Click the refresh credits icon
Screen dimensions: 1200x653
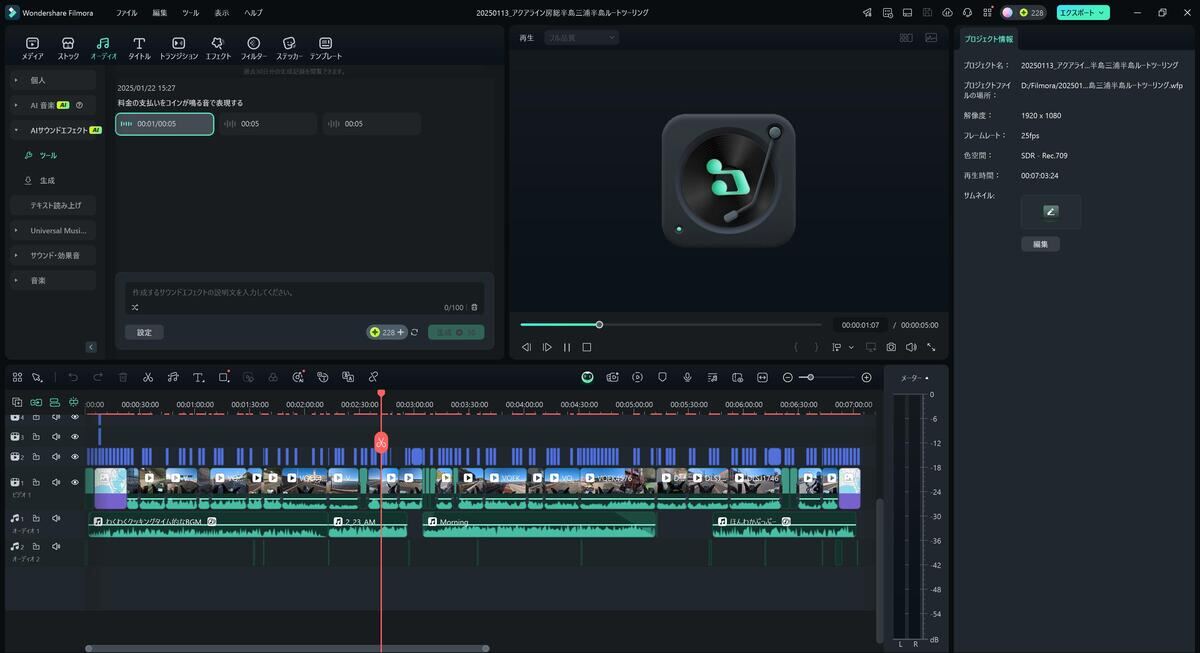click(x=414, y=332)
